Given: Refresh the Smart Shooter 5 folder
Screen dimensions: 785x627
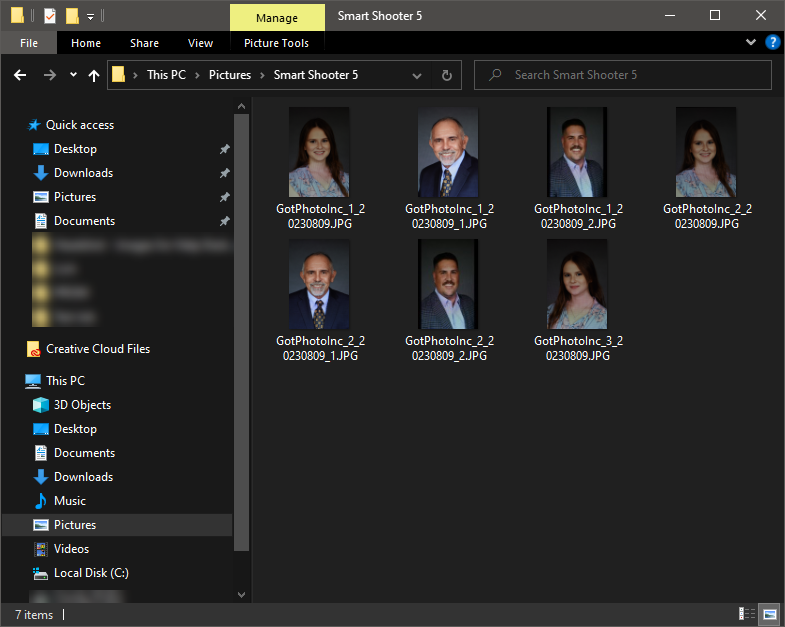Looking at the screenshot, I should 447,76.
